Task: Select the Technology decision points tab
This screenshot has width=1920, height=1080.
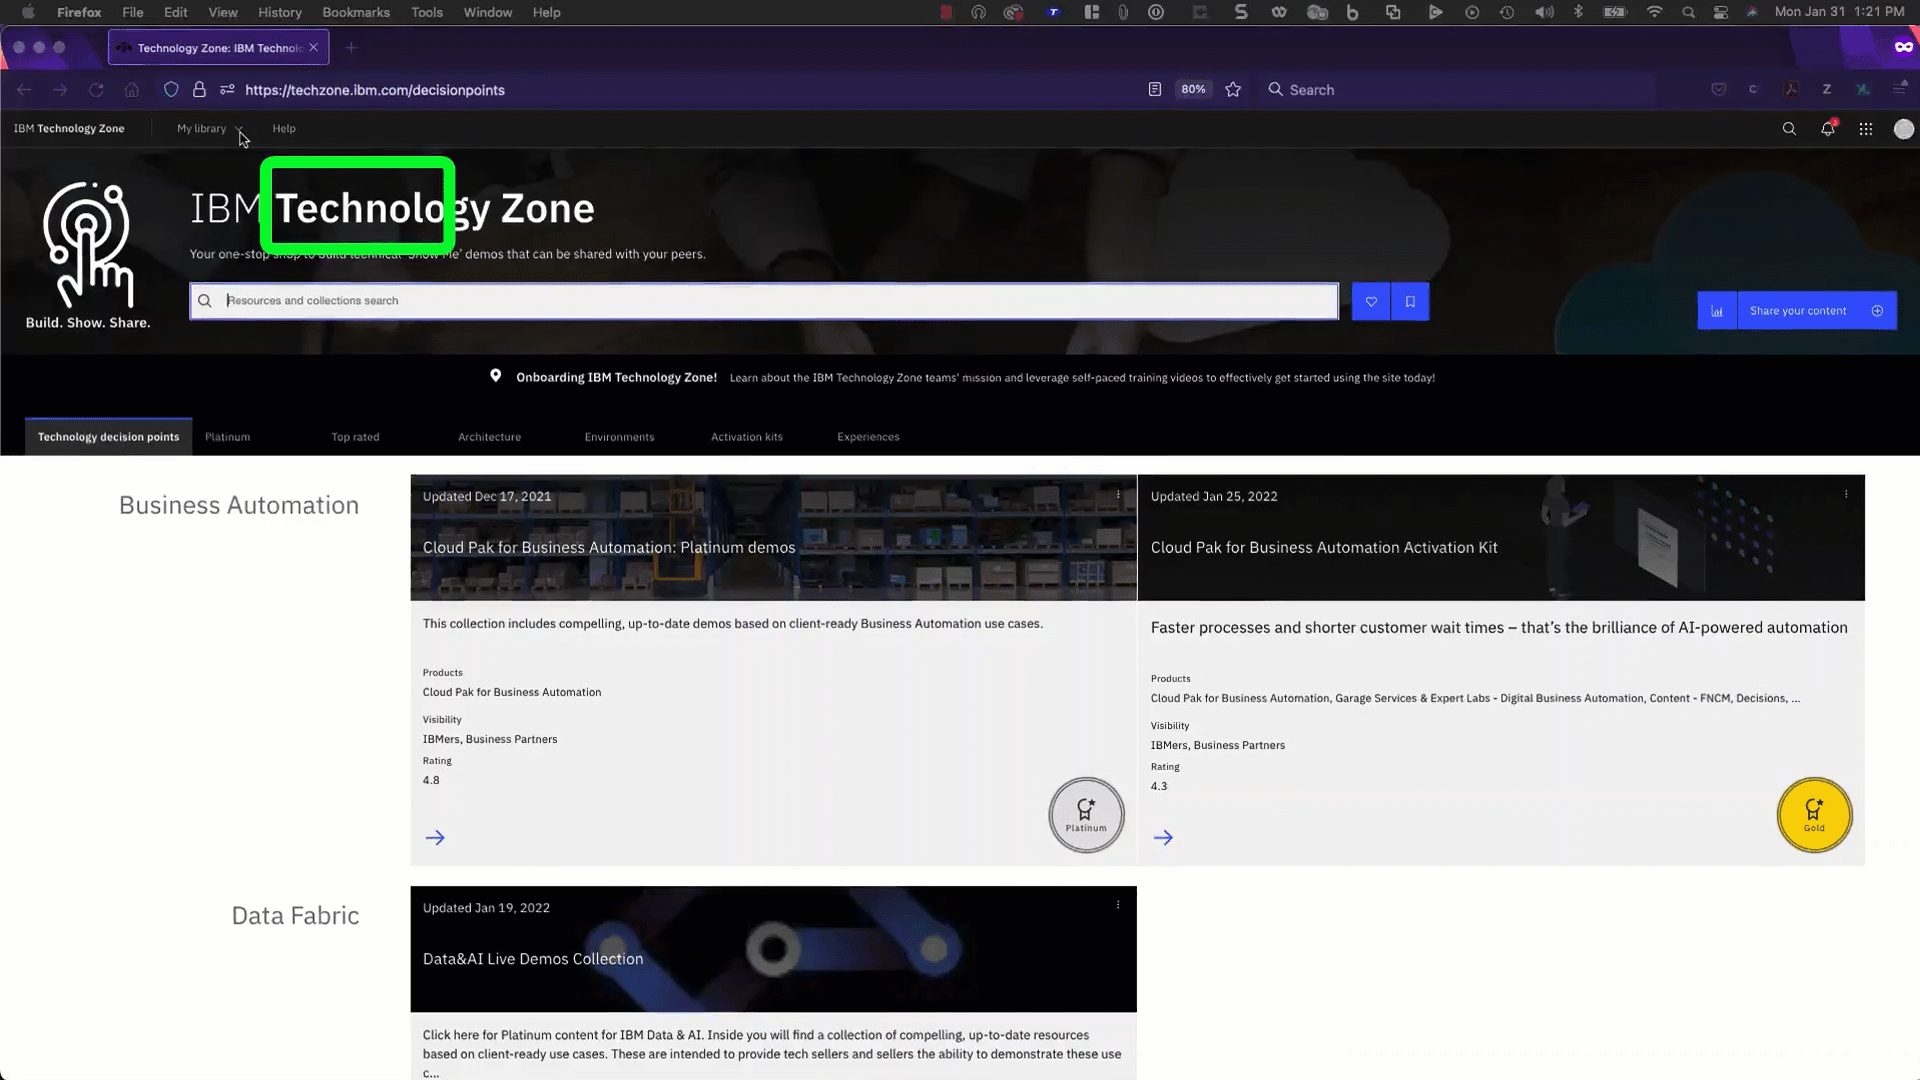Action: [x=108, y=437]
